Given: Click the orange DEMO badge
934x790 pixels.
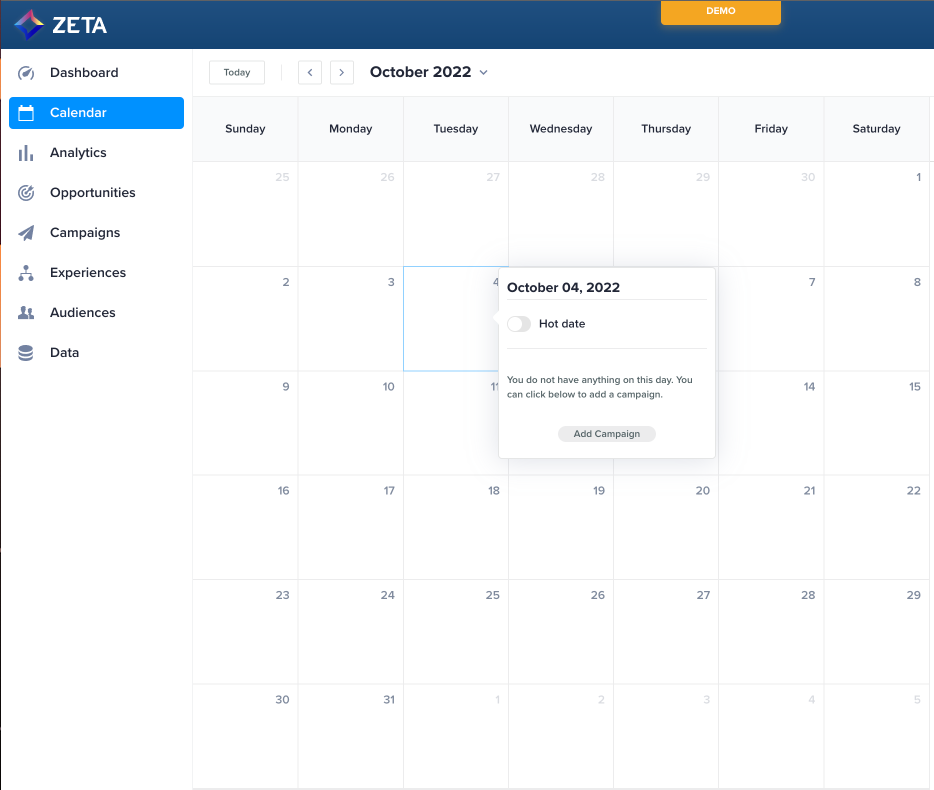Looking at the screenshot, I should click(x=720, y=12).
